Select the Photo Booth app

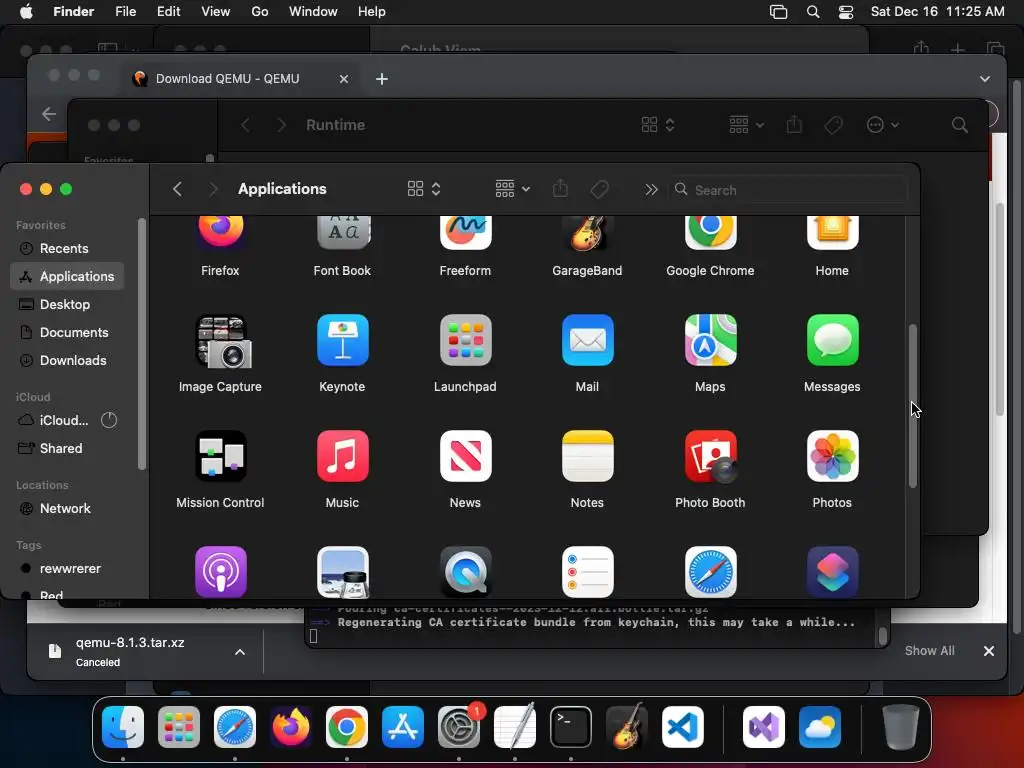(710, 456)
